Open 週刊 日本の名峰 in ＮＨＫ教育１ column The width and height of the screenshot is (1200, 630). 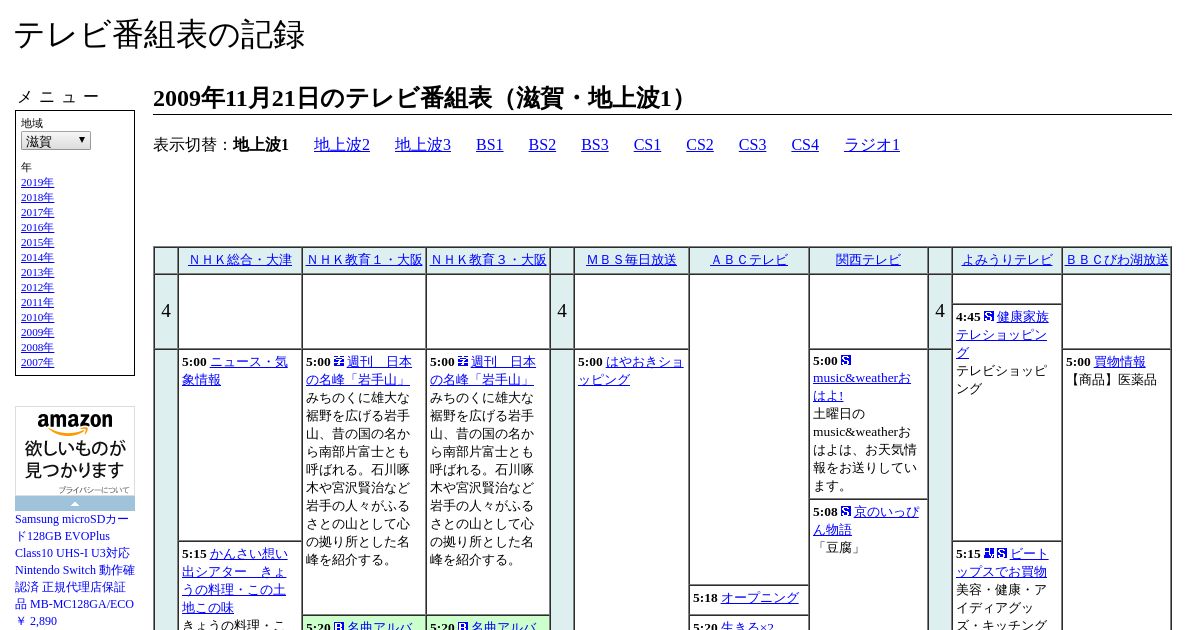(x=359, y=371)
